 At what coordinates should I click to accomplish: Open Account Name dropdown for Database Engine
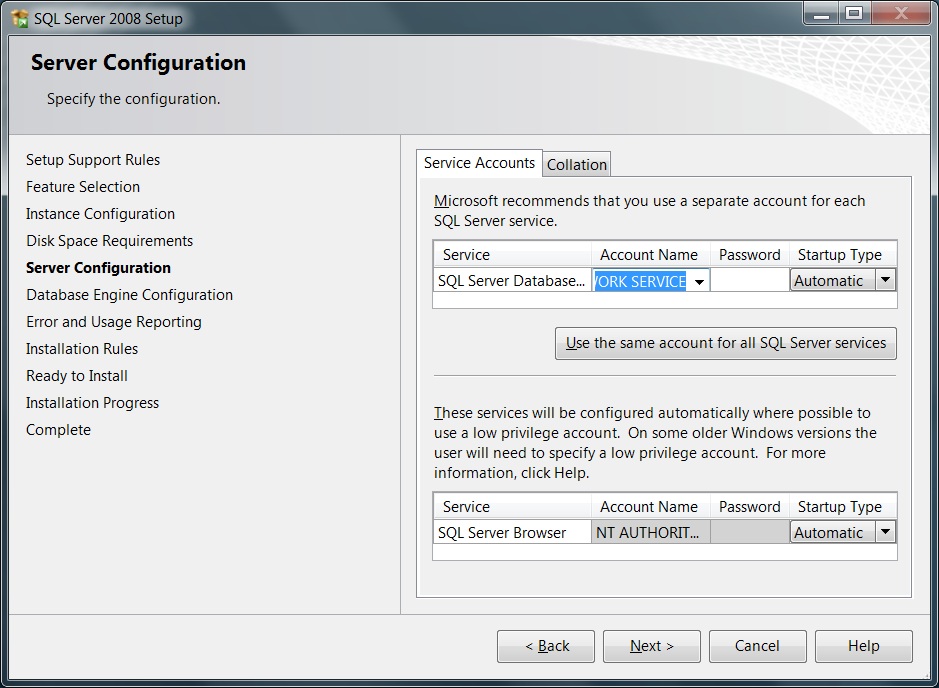(699, 282)
